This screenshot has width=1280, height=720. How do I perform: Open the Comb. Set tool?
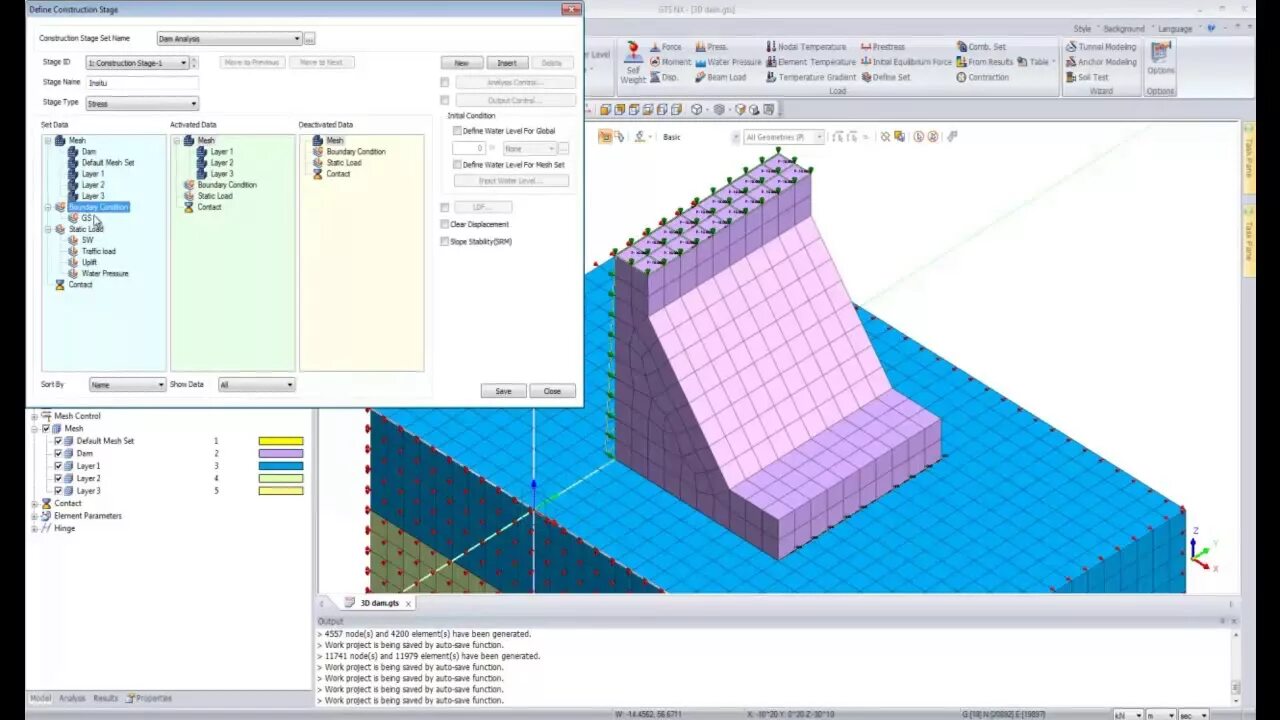981,47
